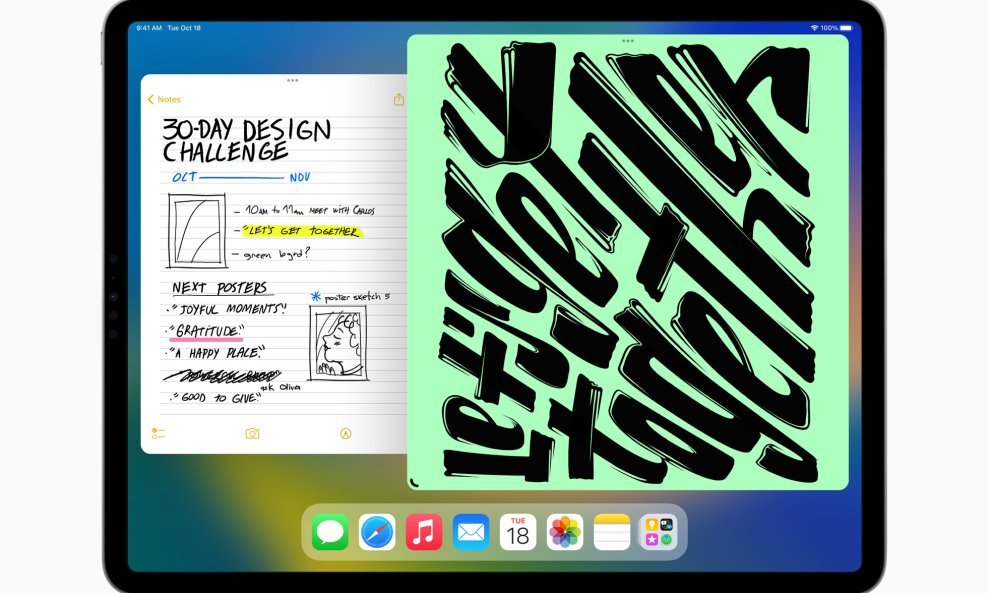Launch the Photos app from dock
Image resolution: width=988 pixels, height=593 pixels.
565,532
